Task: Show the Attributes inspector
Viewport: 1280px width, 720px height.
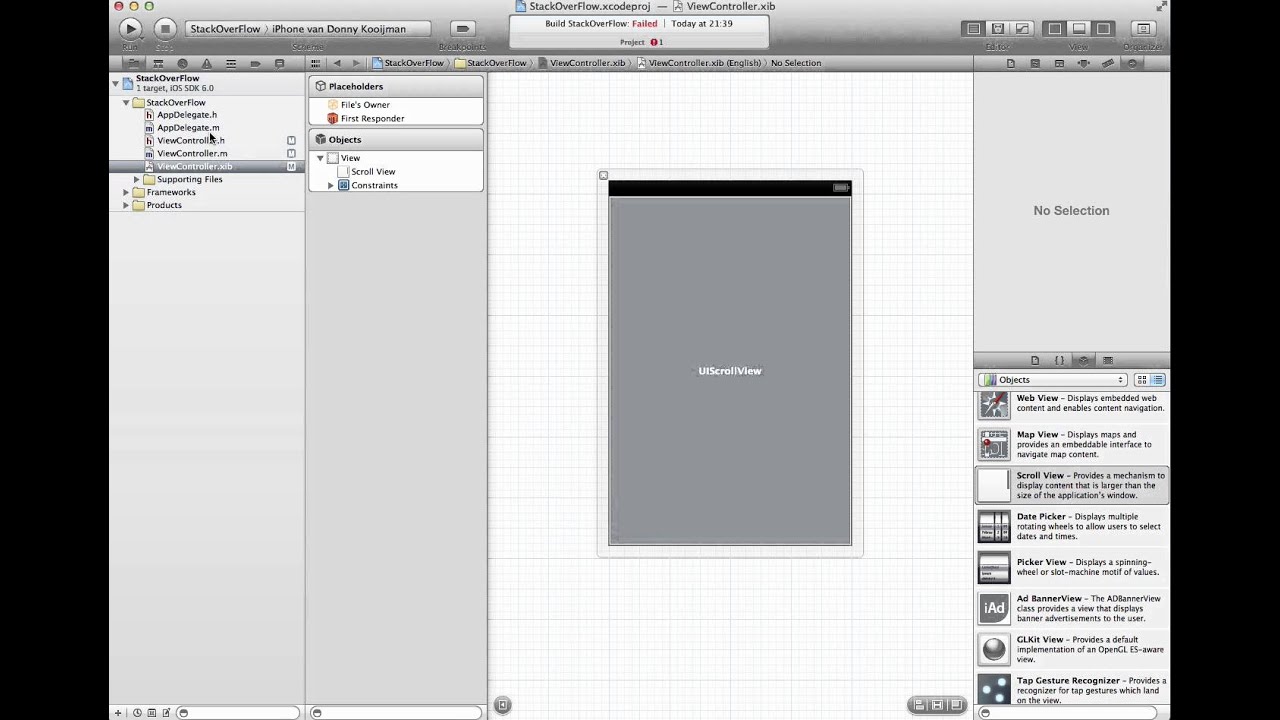Action: (x=1084, y=63)
